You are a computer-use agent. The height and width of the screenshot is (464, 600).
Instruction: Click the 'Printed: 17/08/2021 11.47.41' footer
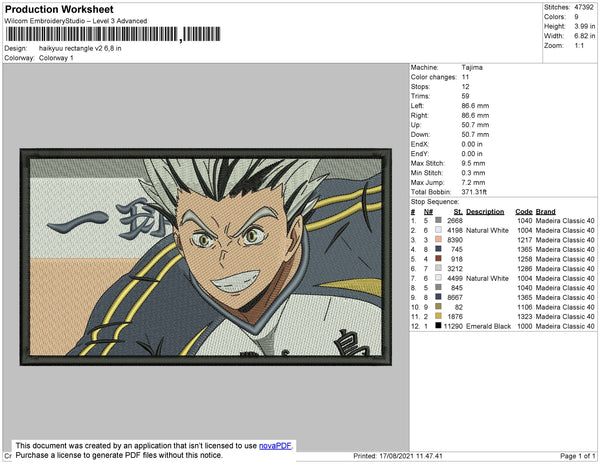coord(398,456)
